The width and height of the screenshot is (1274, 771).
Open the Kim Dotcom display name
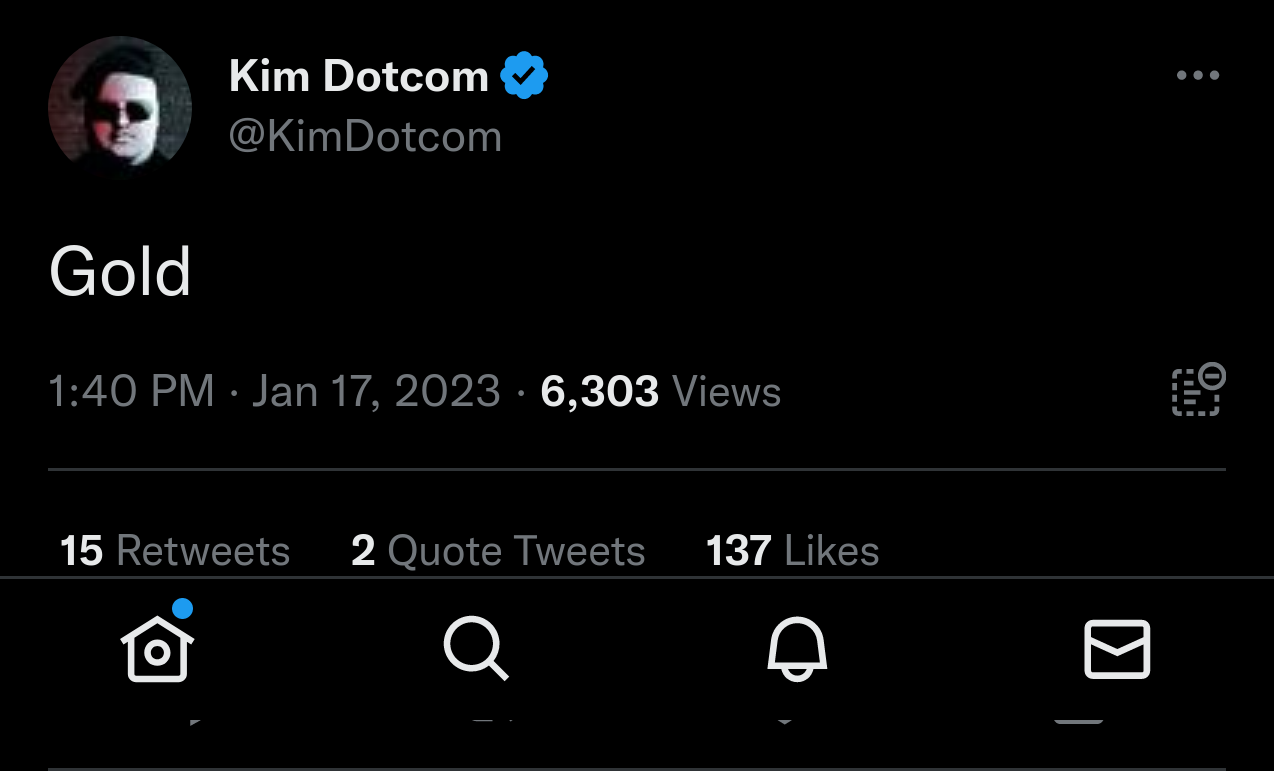(358, 76)
